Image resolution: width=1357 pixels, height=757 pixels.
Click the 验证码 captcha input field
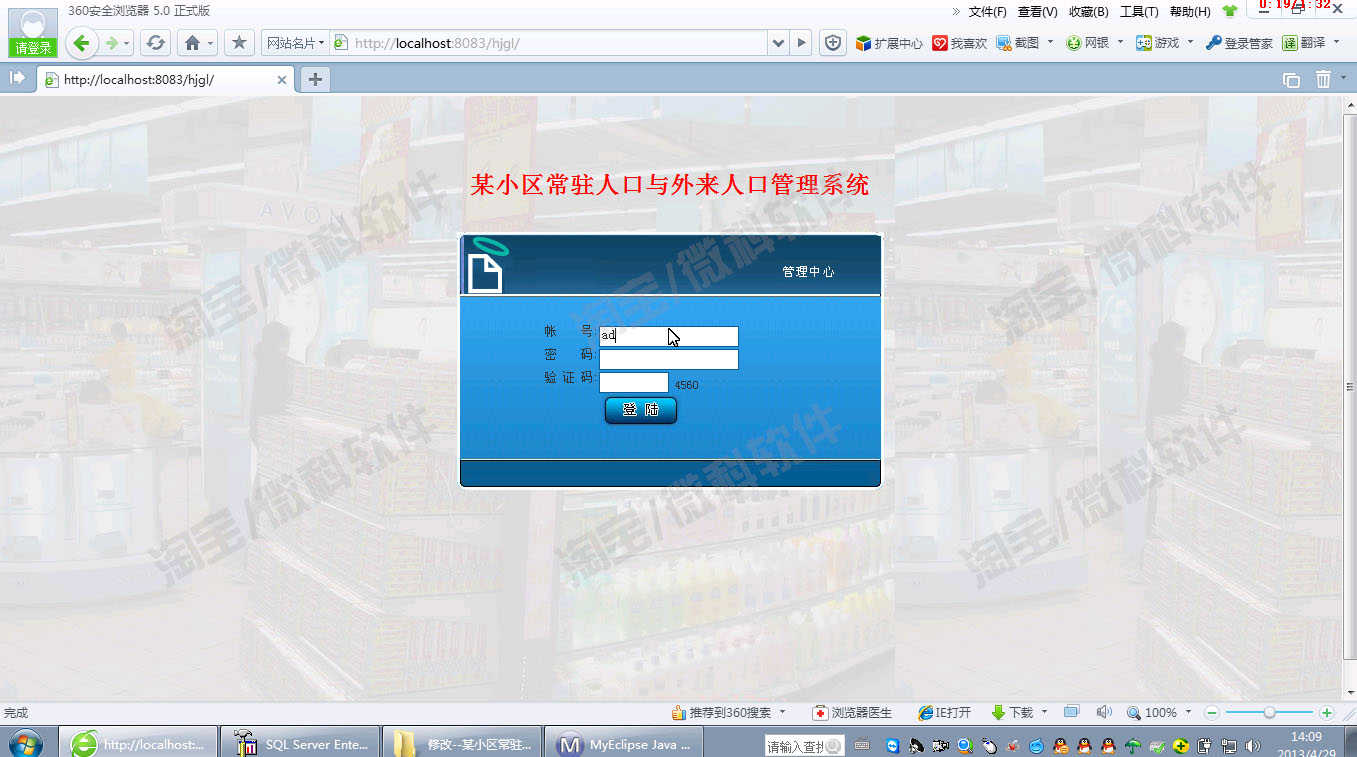tap(633, 382)
